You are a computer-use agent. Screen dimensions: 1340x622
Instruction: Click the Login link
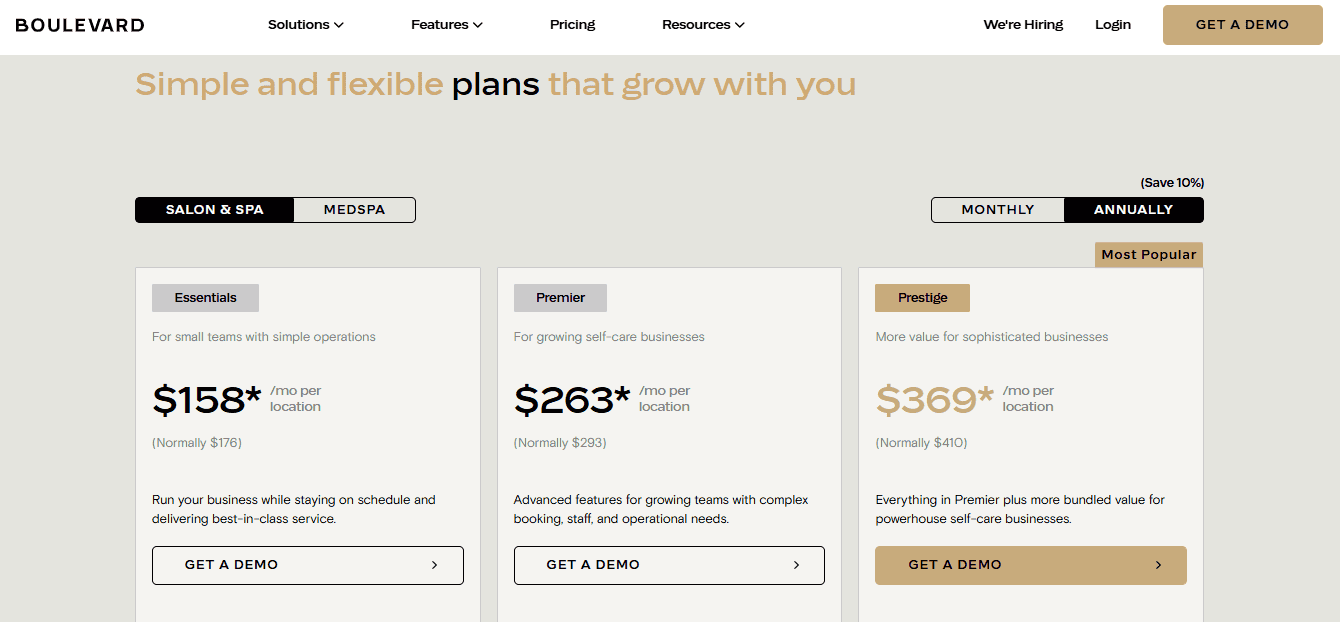1113,24
